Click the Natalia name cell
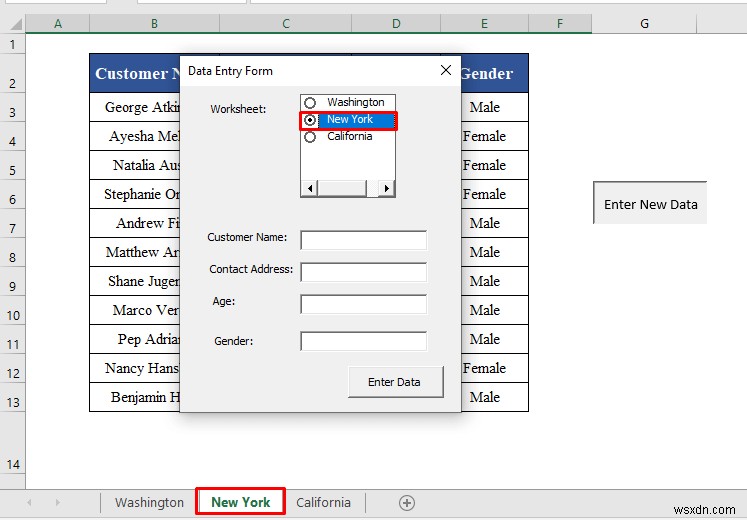The height and width of the screenshot is (520, 747). click(135, 165)
